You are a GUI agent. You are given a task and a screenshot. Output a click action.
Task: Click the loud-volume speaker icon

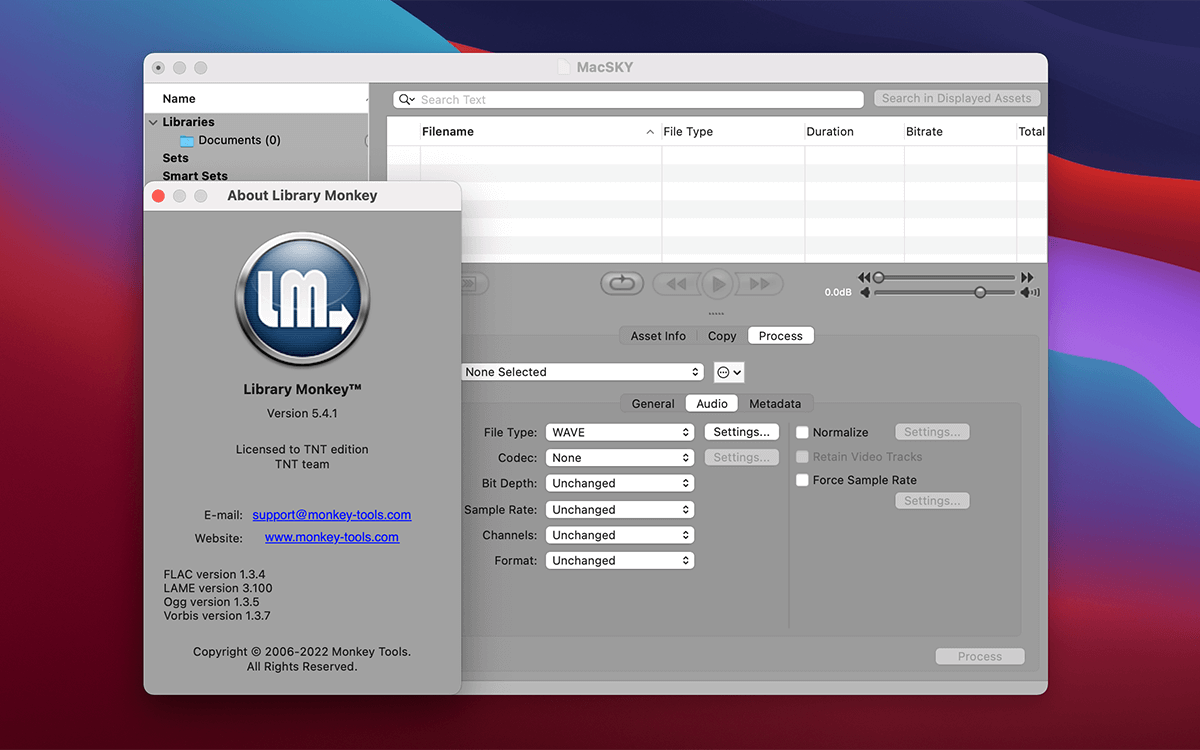(x=1030, y=293)
